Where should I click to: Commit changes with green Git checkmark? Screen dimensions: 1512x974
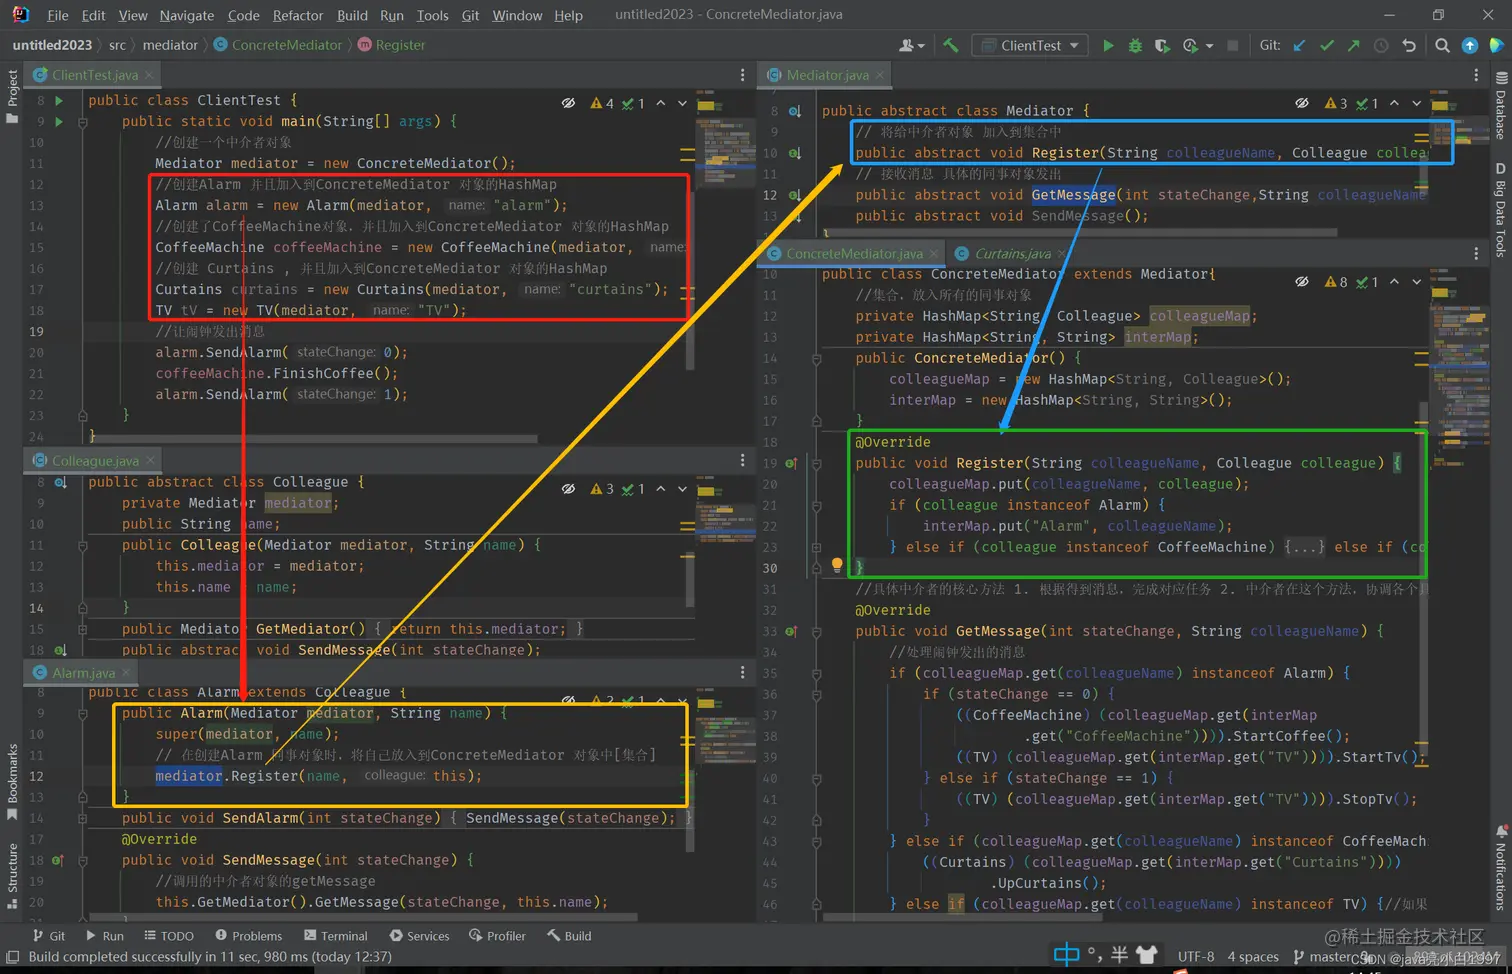pyautogui.click(x=1327, y=45)
